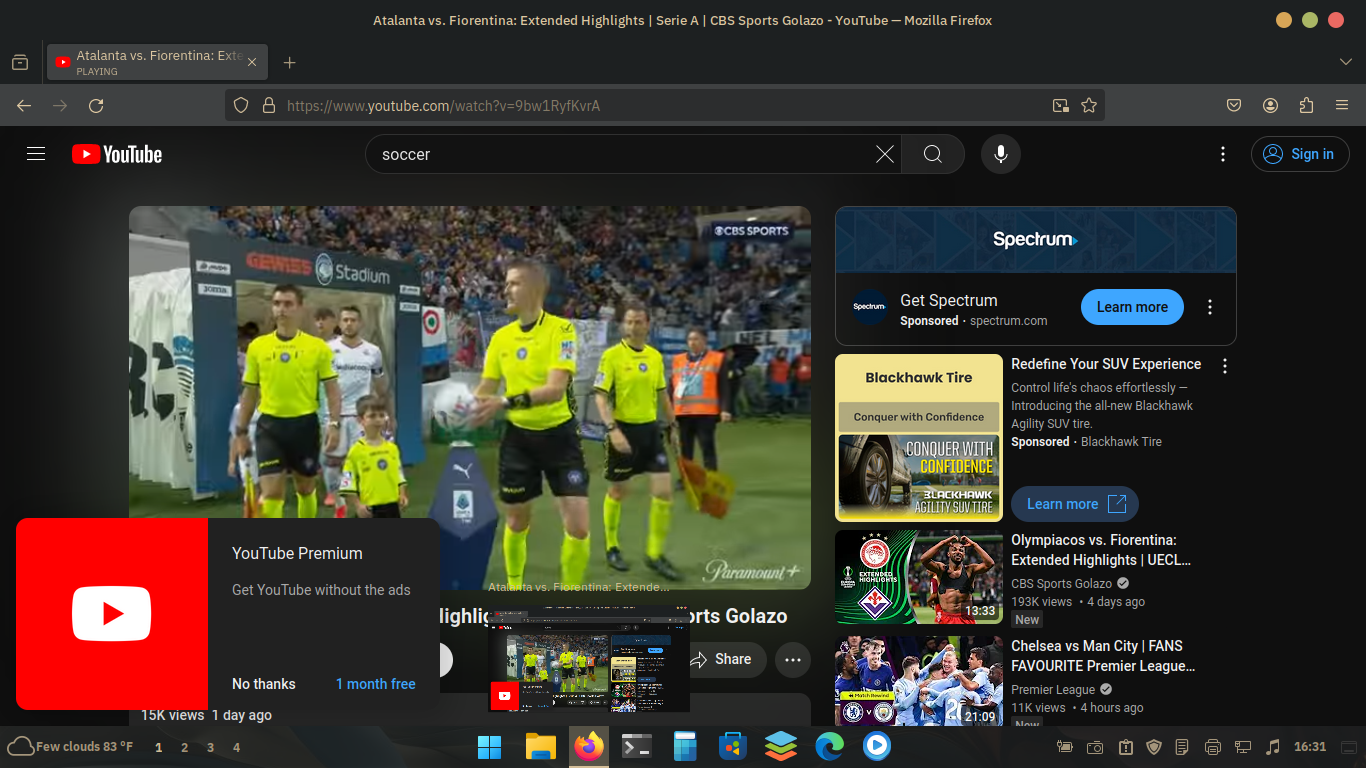The height and width of the screenshot is (768, 1366).
Task: Accept the 1 month free offer
Action: coord(375,684)
